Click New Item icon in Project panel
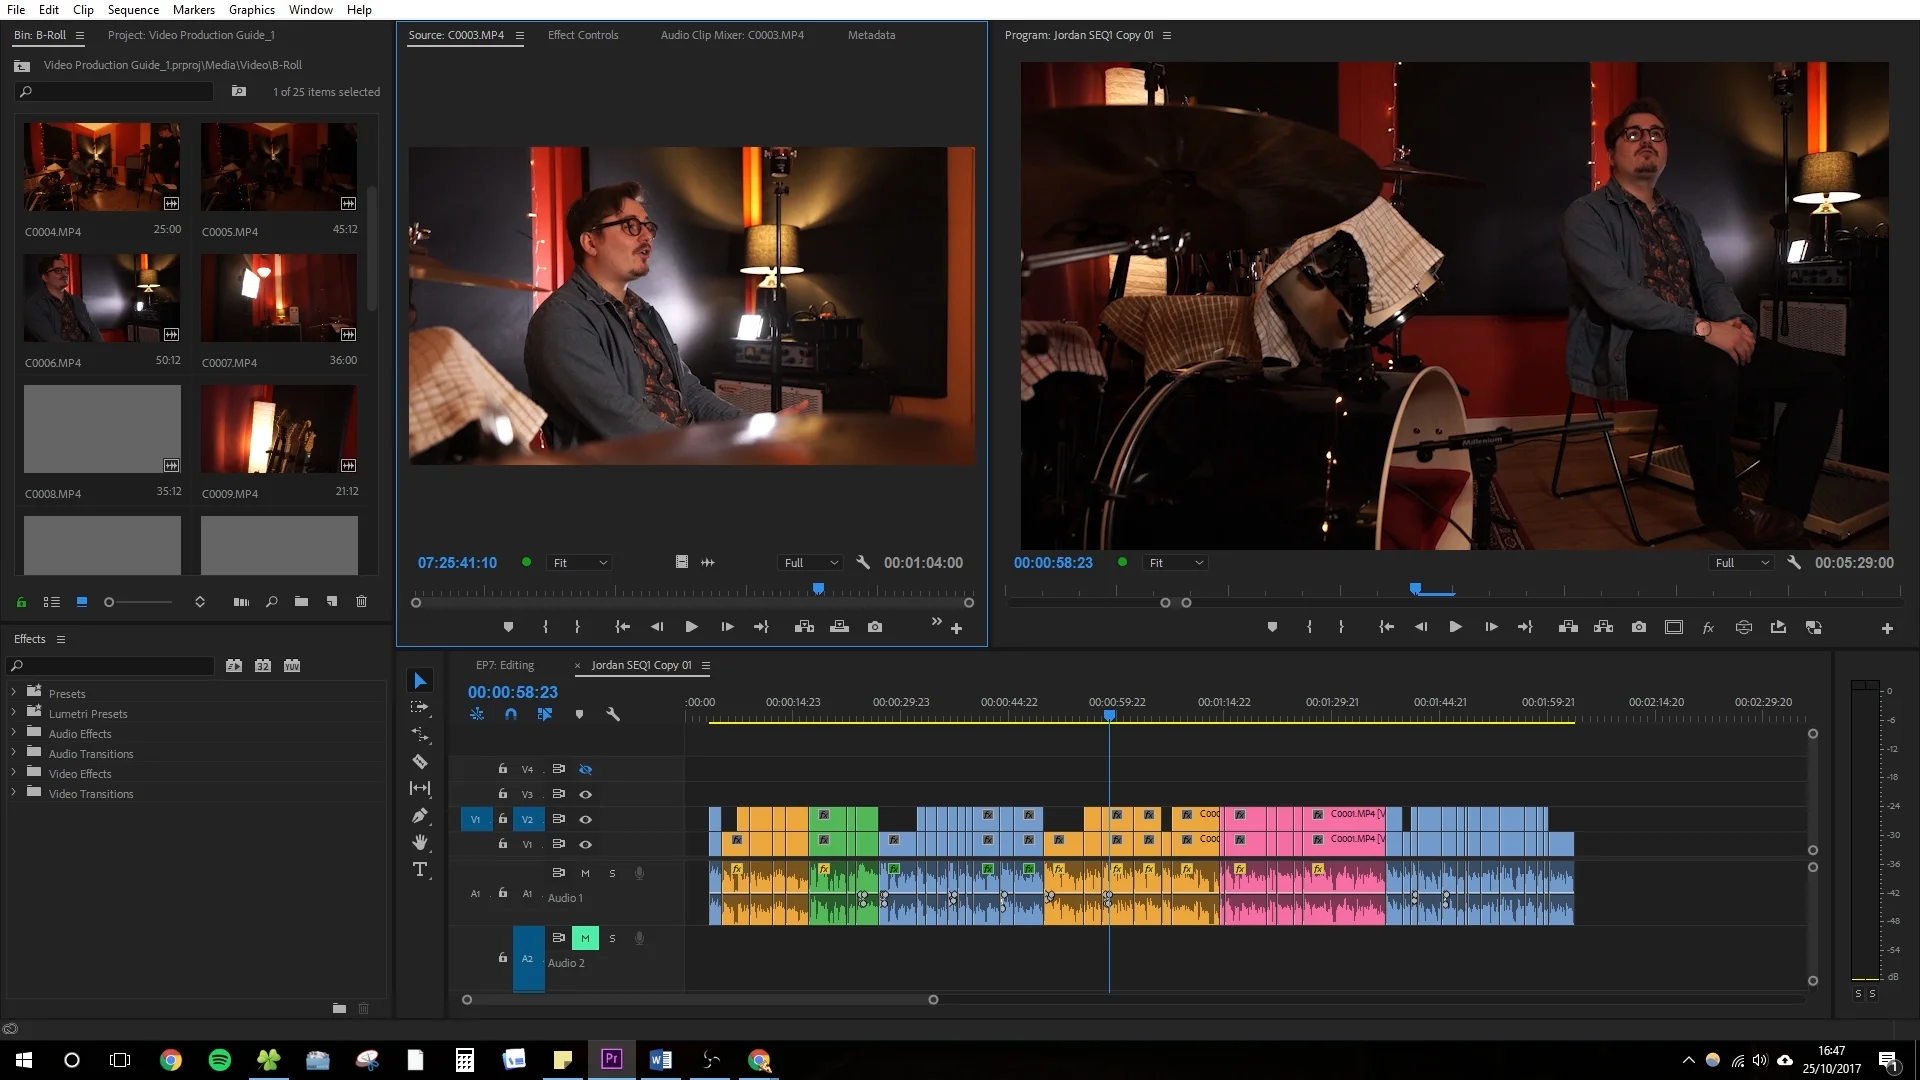 pyautogui.click(x=332, y=602)
